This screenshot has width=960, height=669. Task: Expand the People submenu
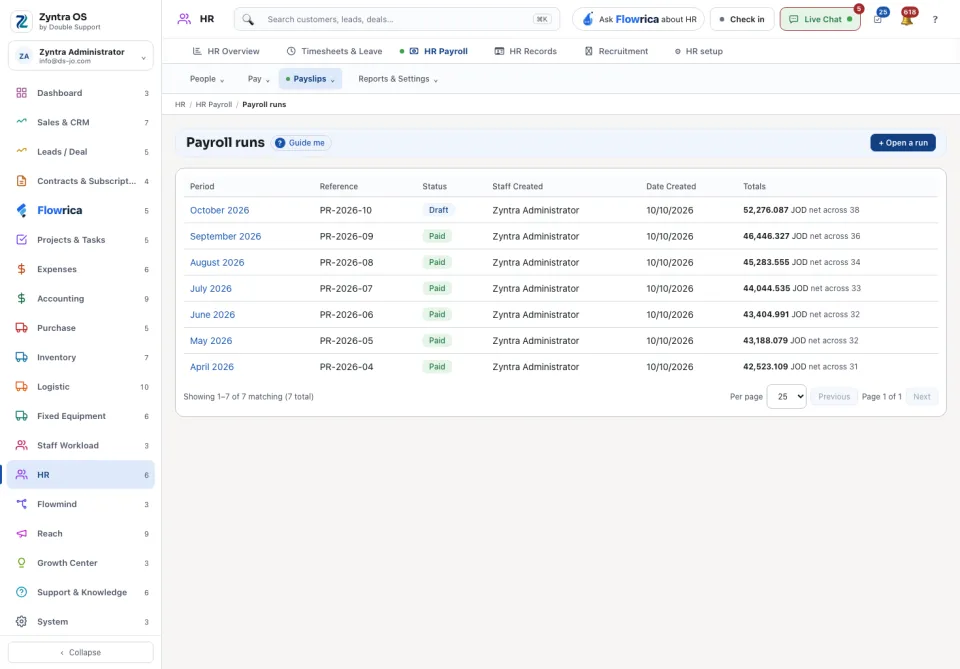(207, 79)
